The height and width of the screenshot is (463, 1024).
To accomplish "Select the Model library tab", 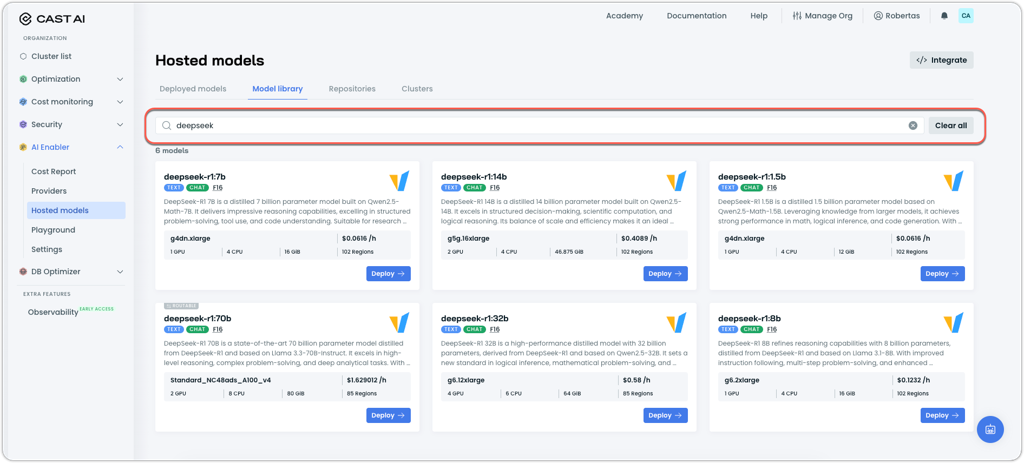I will [278, 89].
